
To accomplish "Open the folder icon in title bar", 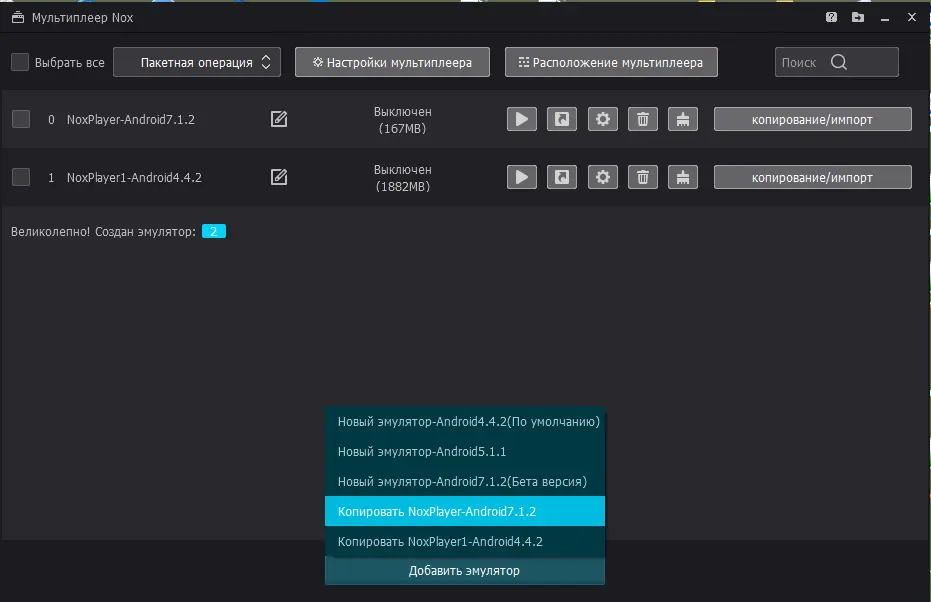I will (x=858, y=17).
